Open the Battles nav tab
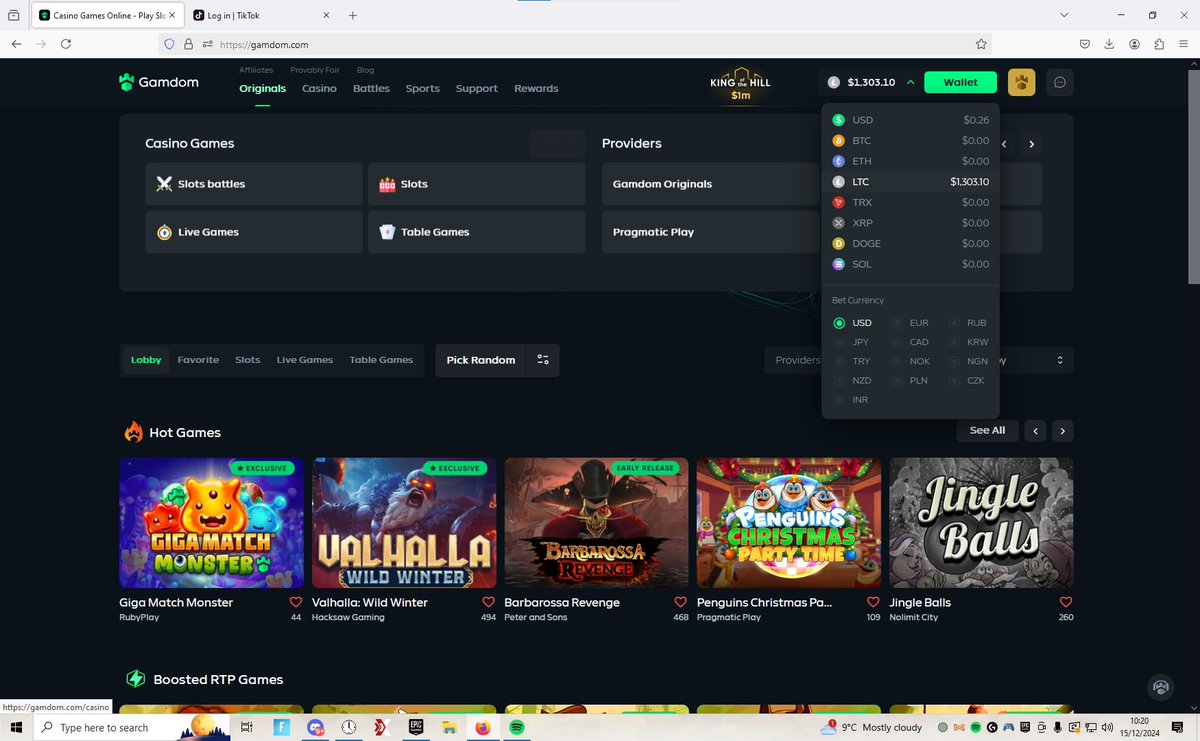This screenshot has width=1200, height=741. pyautogui.click(x=371, y=88)
